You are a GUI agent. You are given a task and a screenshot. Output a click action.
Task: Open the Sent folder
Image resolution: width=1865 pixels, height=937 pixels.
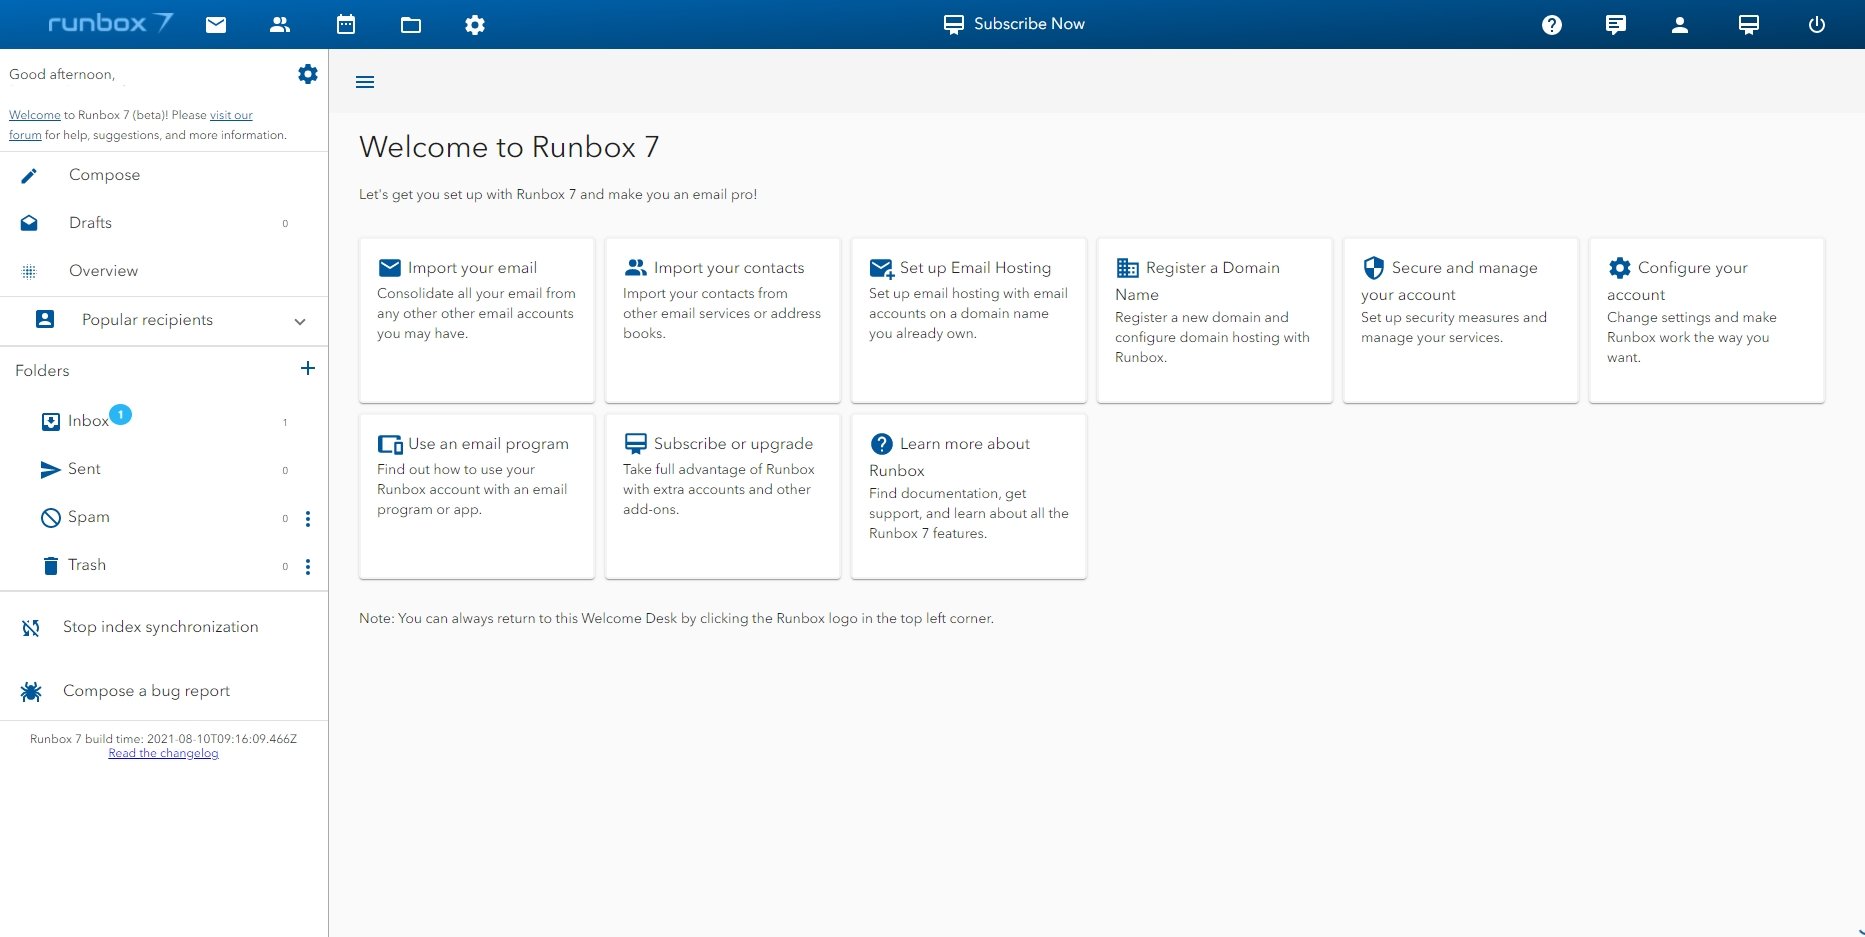pyautogui.click(x=164, y=469)
